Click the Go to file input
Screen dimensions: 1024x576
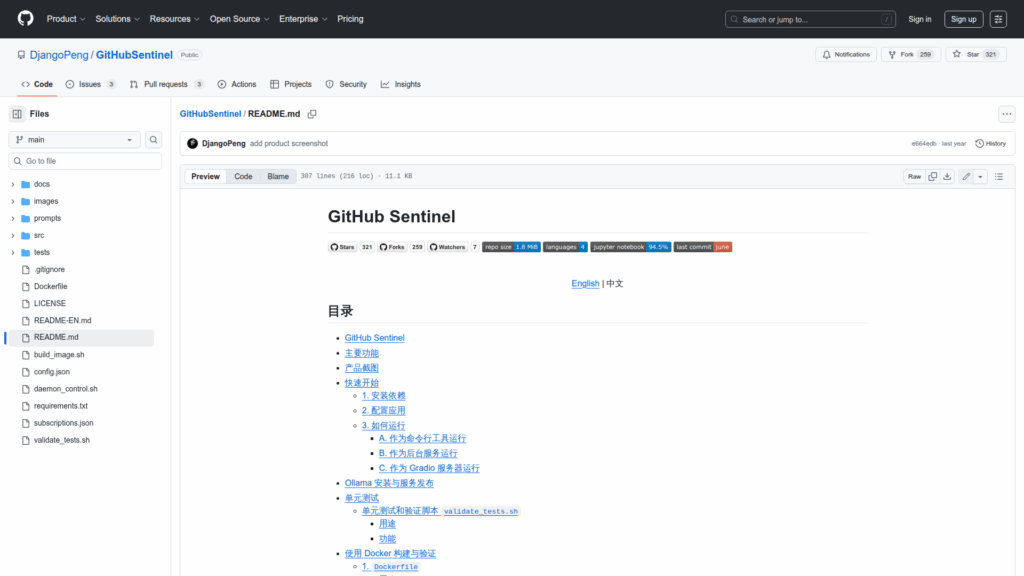pyautogui.click(x=85, y=161)
